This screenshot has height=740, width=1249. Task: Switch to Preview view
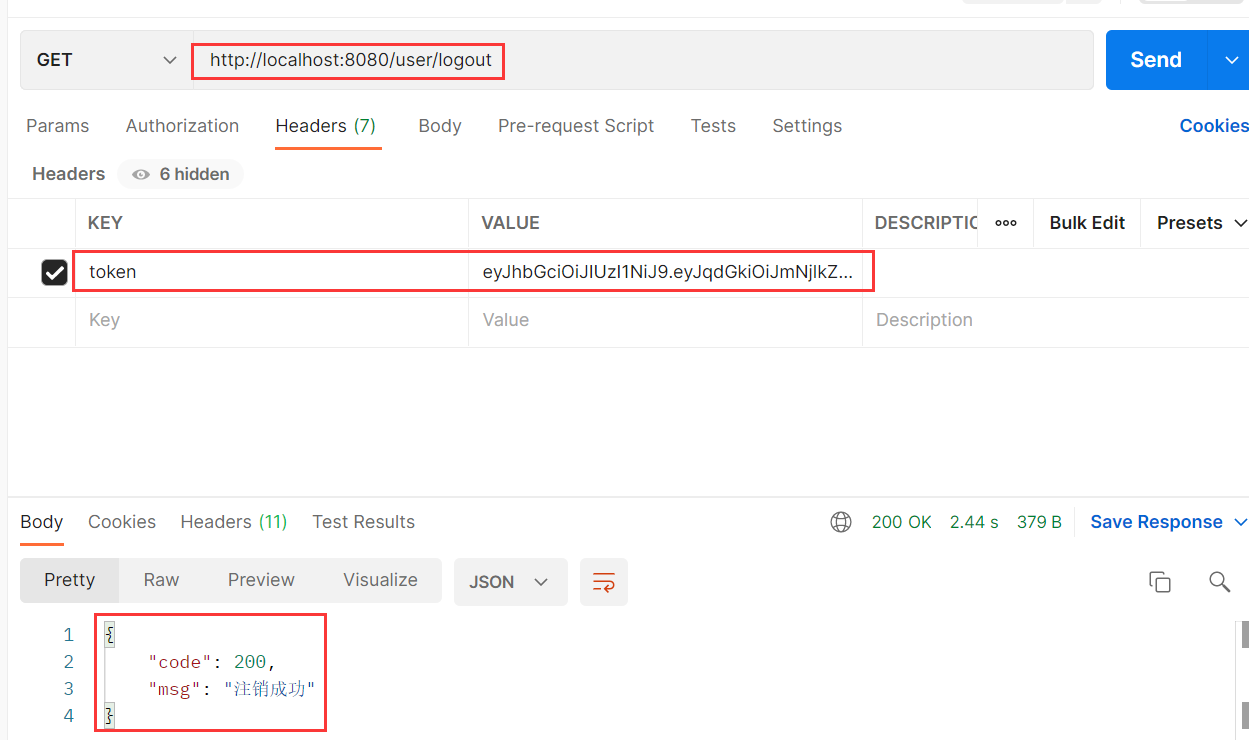coord(261,580)
